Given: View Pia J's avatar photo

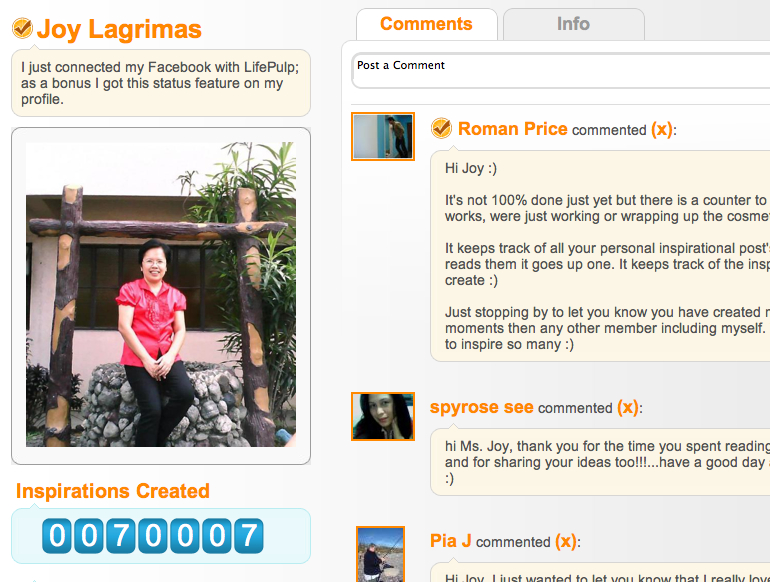Looking at the screenshot, I should pos(381,554).
